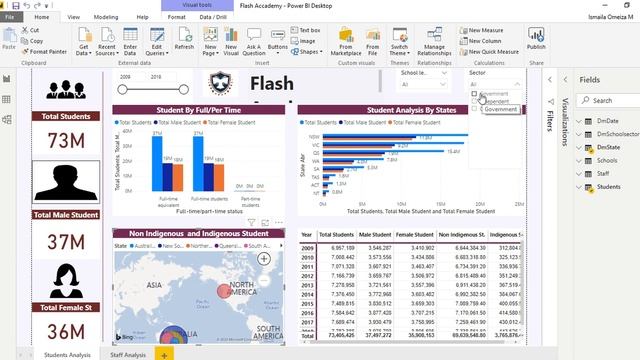The width and height of the screenshot is (640, 360).
Task: Open the Data / Drill ribbon tab
Action: point(213,17)
